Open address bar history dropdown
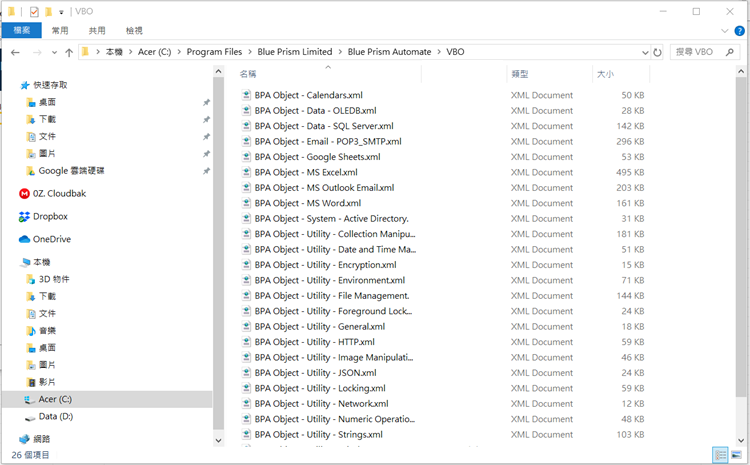750x465 pixels. click(x=645, y=52)
